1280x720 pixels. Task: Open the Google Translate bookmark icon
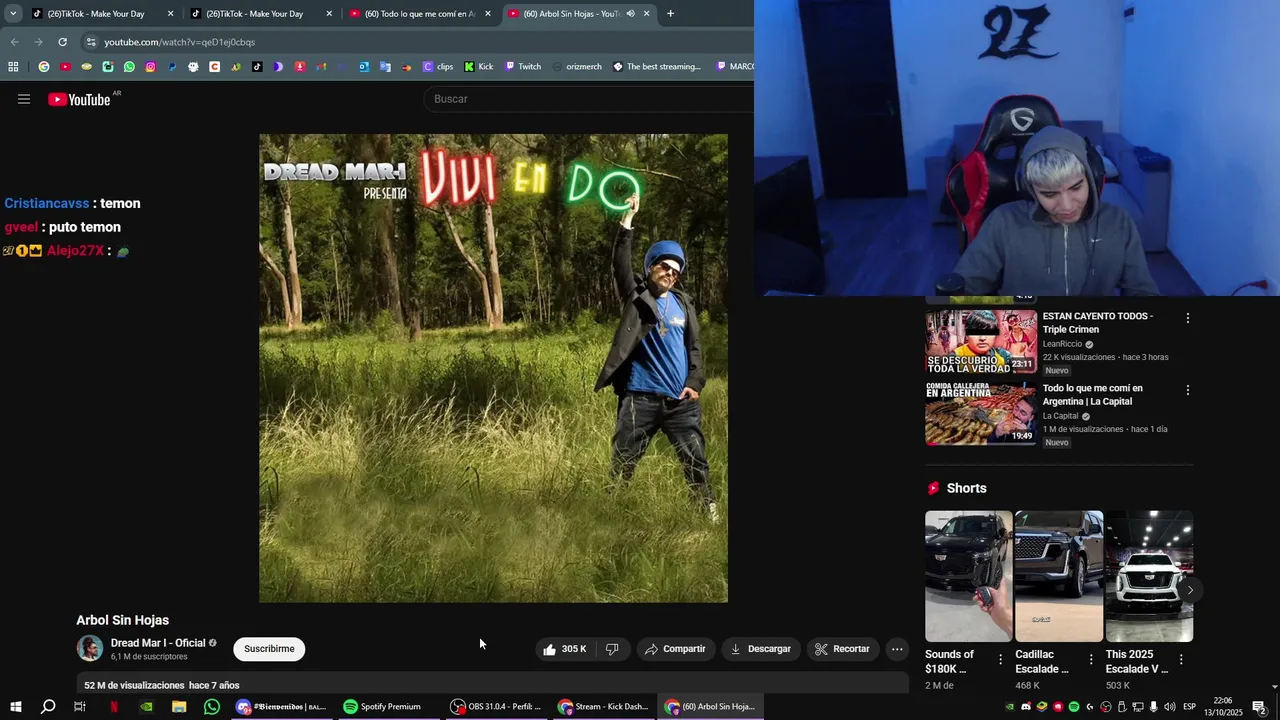point(385,67)
